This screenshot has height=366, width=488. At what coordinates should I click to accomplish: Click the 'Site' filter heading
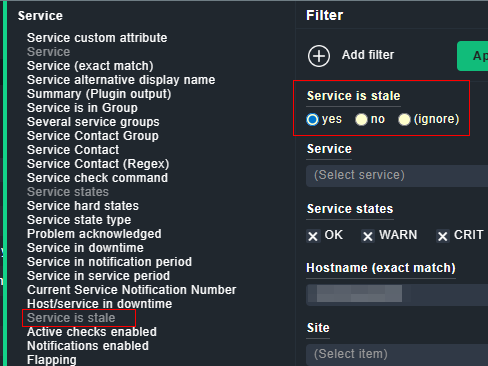point(318,328)
